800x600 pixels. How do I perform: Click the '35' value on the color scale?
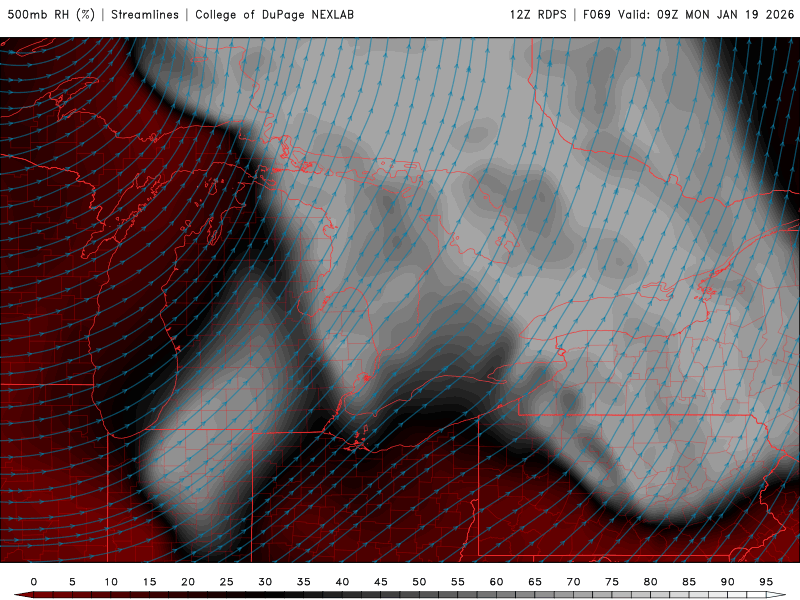point(304,582)
